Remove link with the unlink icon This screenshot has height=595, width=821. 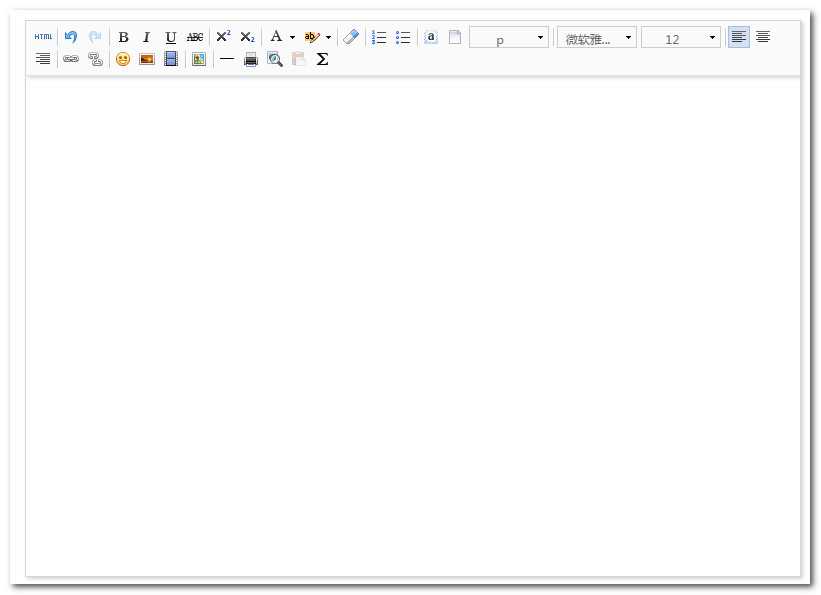click(x=95, y=59)
